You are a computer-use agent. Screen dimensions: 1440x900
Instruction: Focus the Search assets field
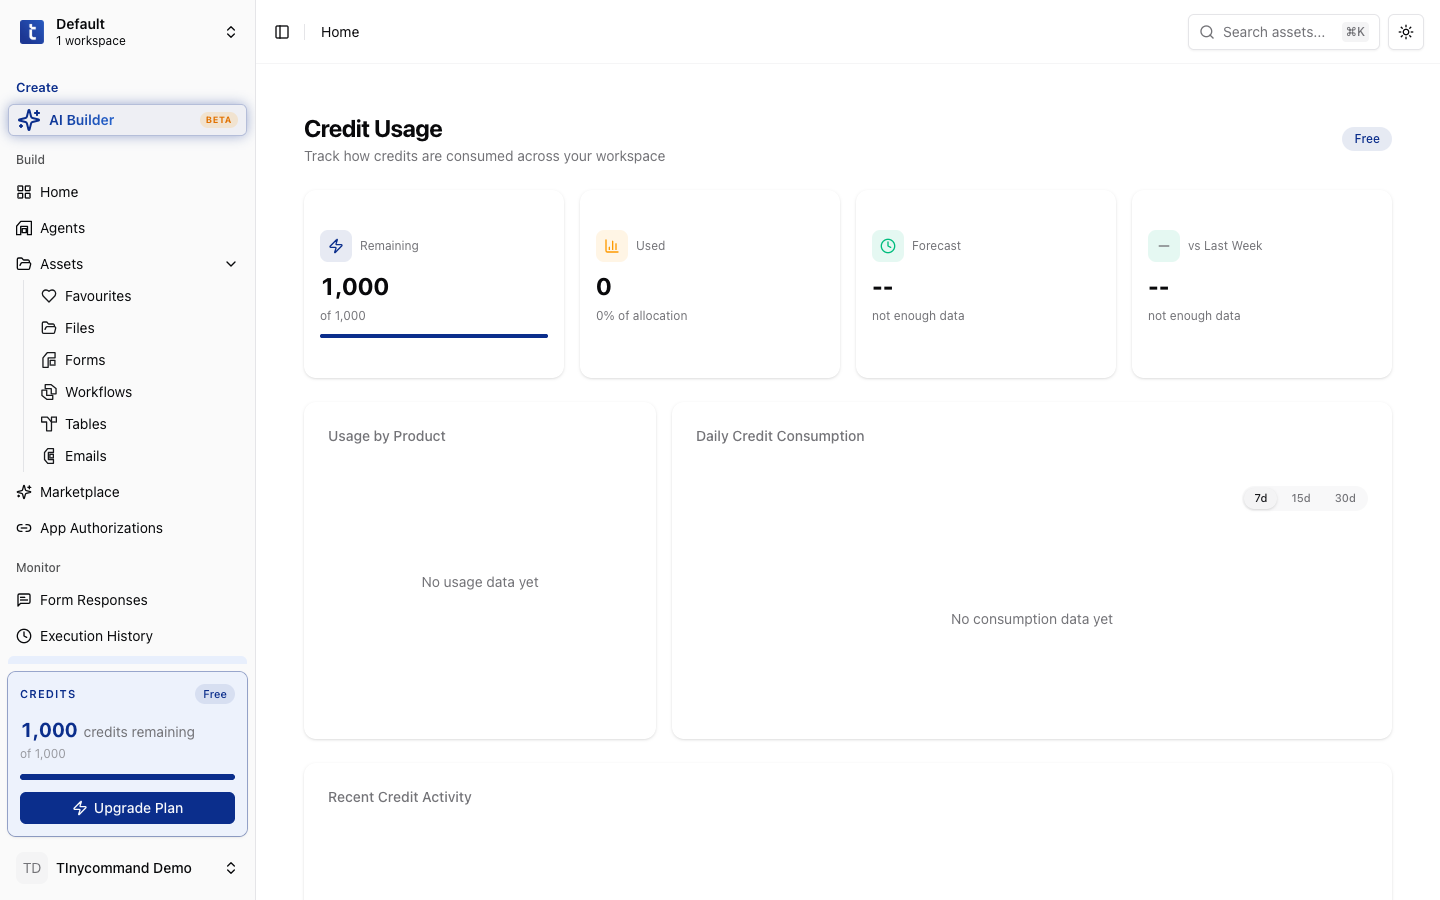point(1284,32)
